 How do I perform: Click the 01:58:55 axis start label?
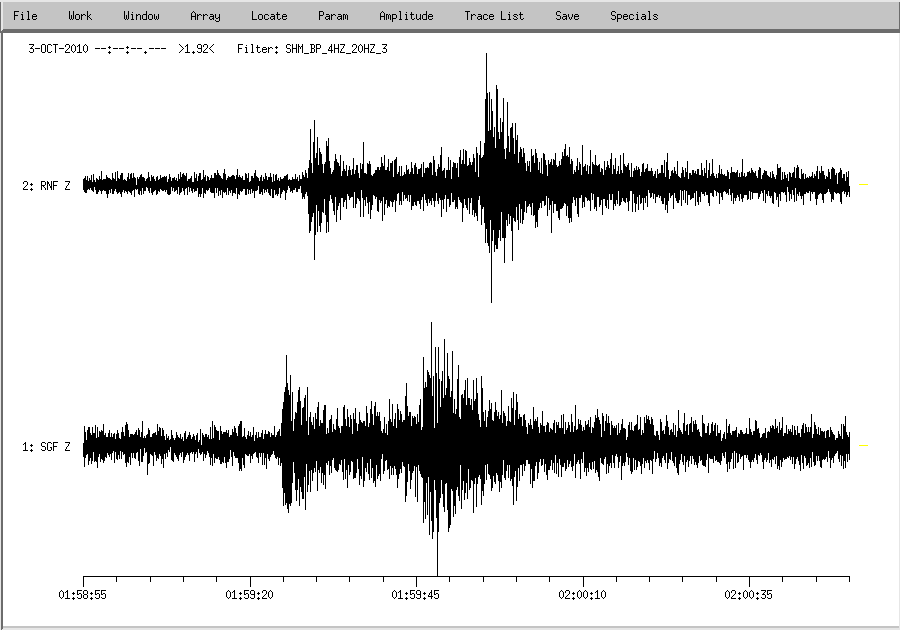tap(83, 595)
